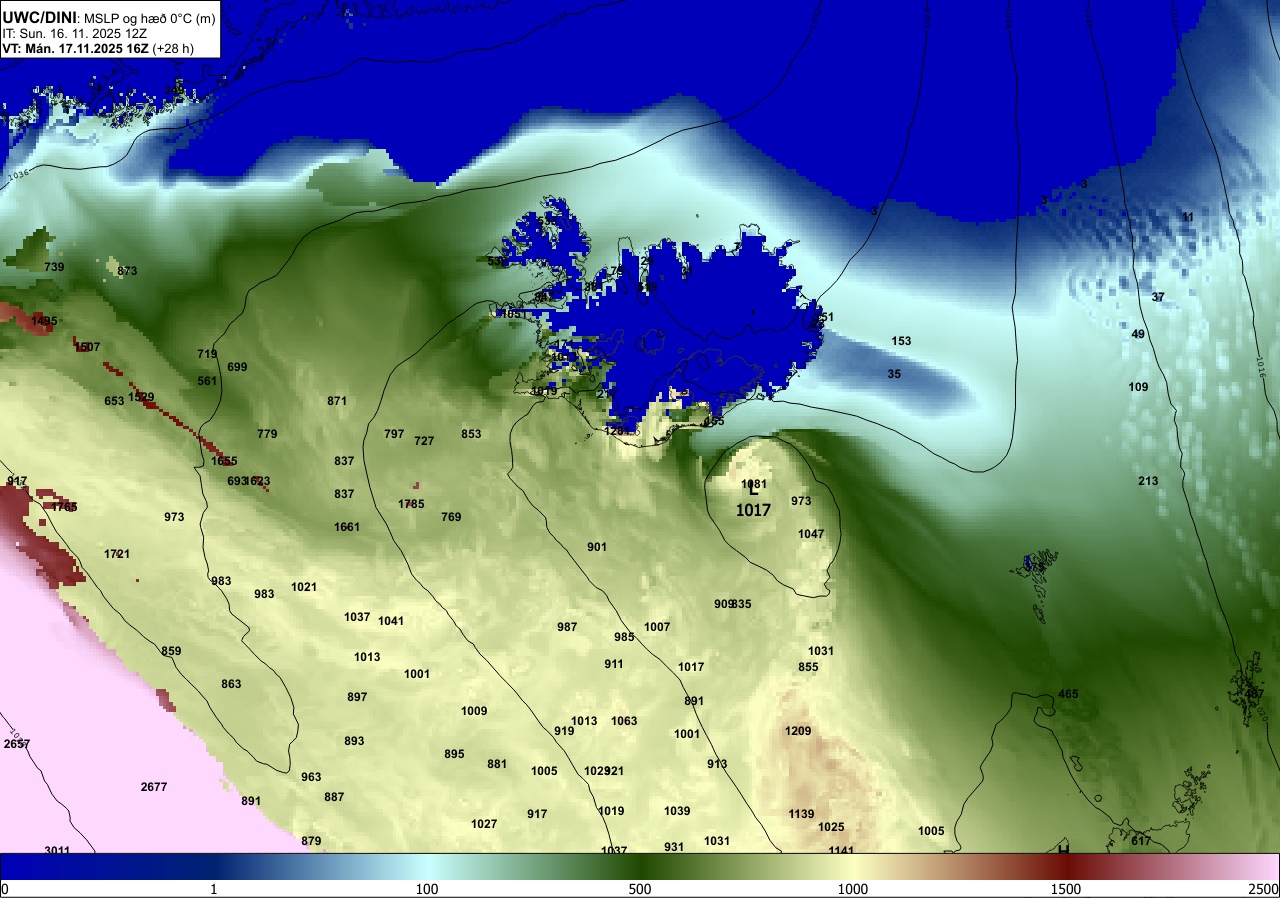Image resolution: width=1280 pixels, height=898 pixels.
Task: Click the height value 963
Action: [311, 777]
